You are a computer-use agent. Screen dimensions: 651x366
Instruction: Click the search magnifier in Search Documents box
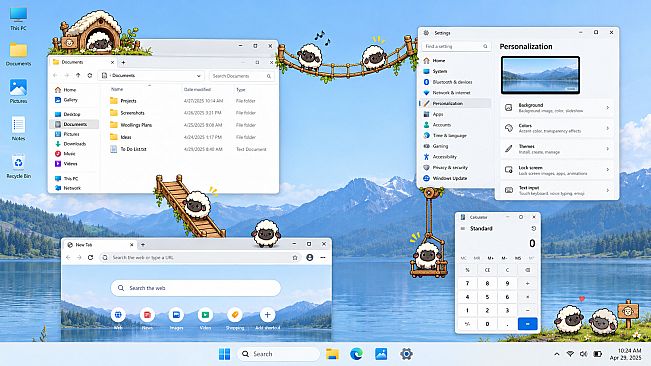coord(269,76)
